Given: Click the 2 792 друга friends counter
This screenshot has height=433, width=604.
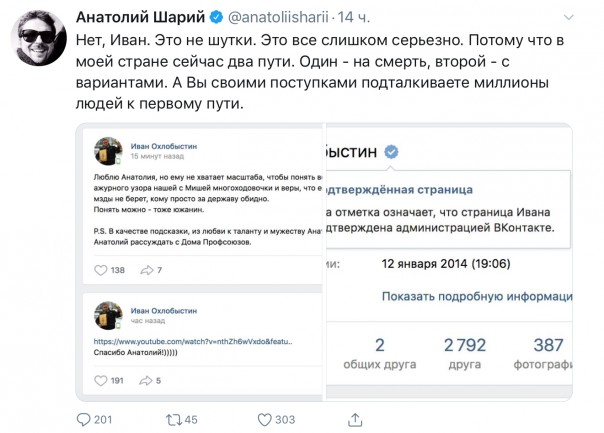Looking at the screenshot, I should click(467, 355).
